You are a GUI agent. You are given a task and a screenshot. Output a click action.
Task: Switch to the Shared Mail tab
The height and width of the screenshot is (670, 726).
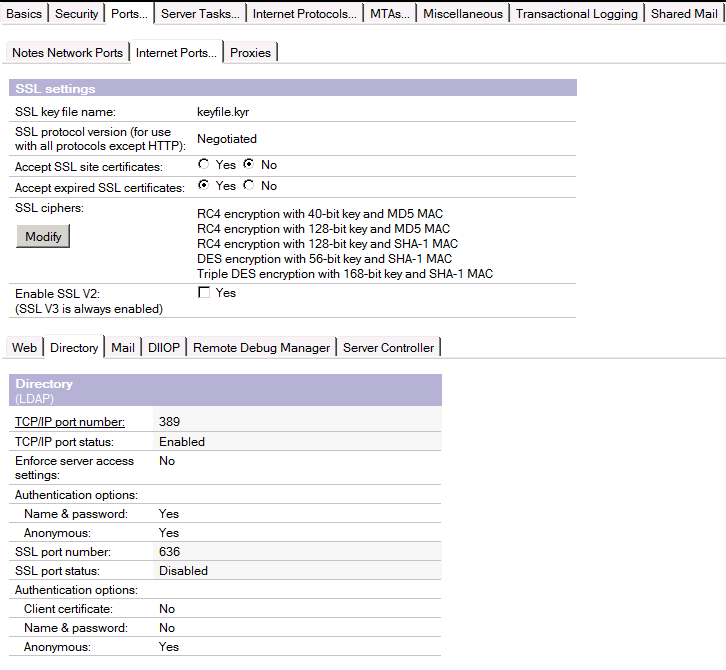click(x=684, y=14)
